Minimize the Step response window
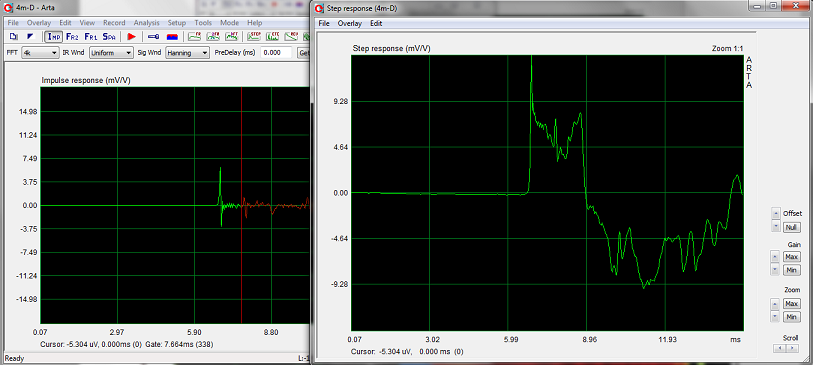Image resolution: width=813 pixels, height=365 pixels. (x=758, y=6)
